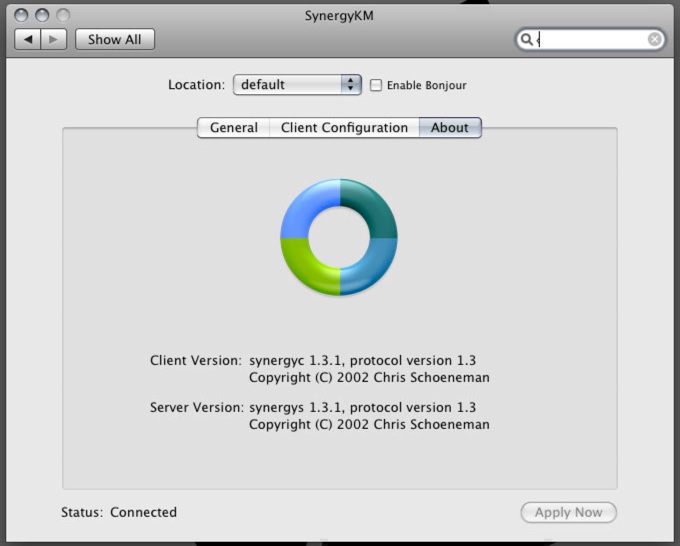Image resolution: width=680 pixels, height=546 pixels.
Task: Click the copyright line under Server Version
Action: tap(369, 425)
